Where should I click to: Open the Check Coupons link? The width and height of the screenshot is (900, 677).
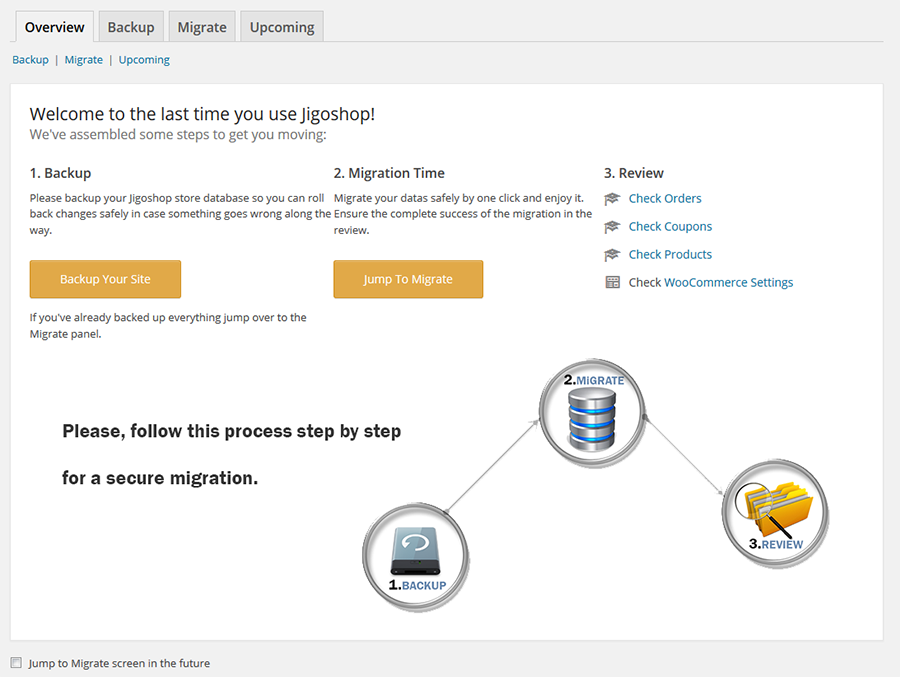tap(670, 227)
